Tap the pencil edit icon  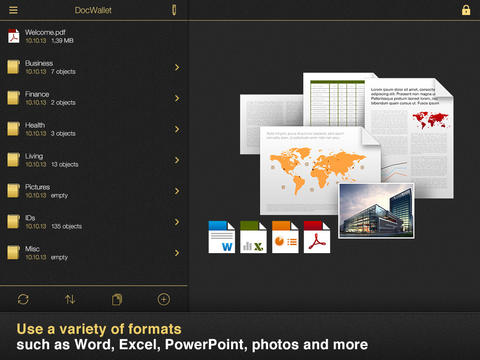(174, 10)
